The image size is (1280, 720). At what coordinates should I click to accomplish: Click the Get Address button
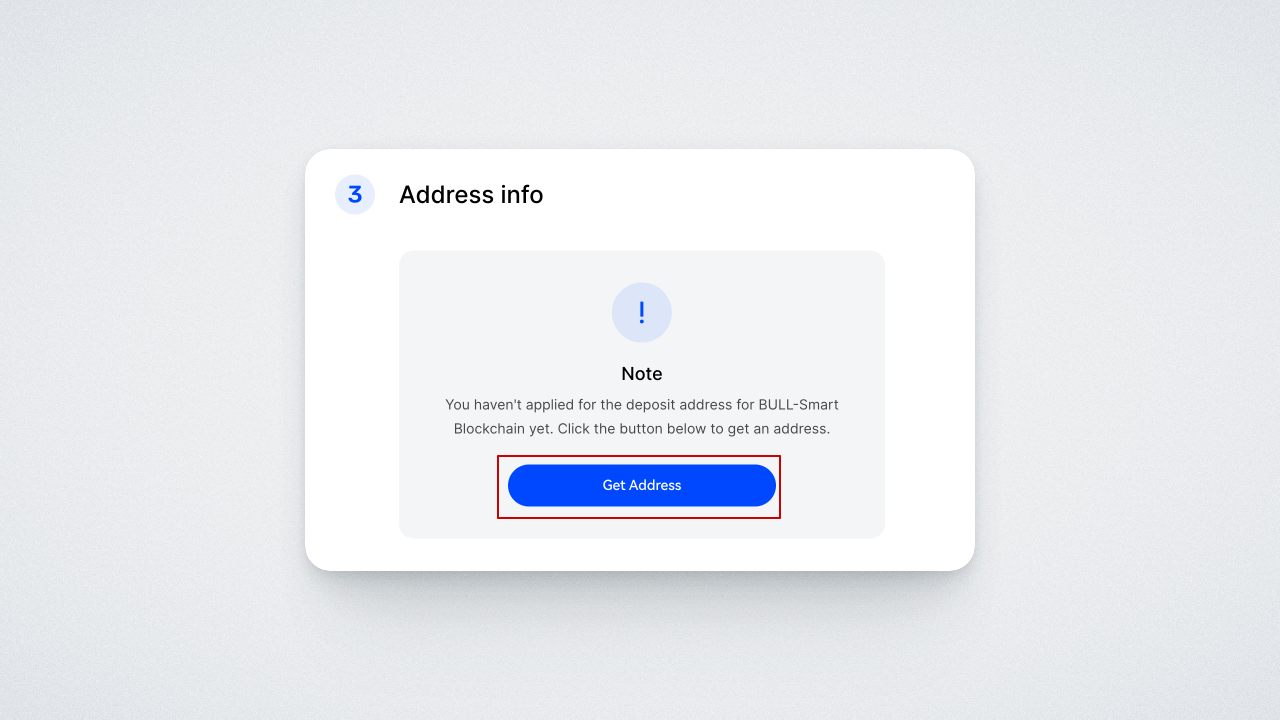(x=642, y=485)
